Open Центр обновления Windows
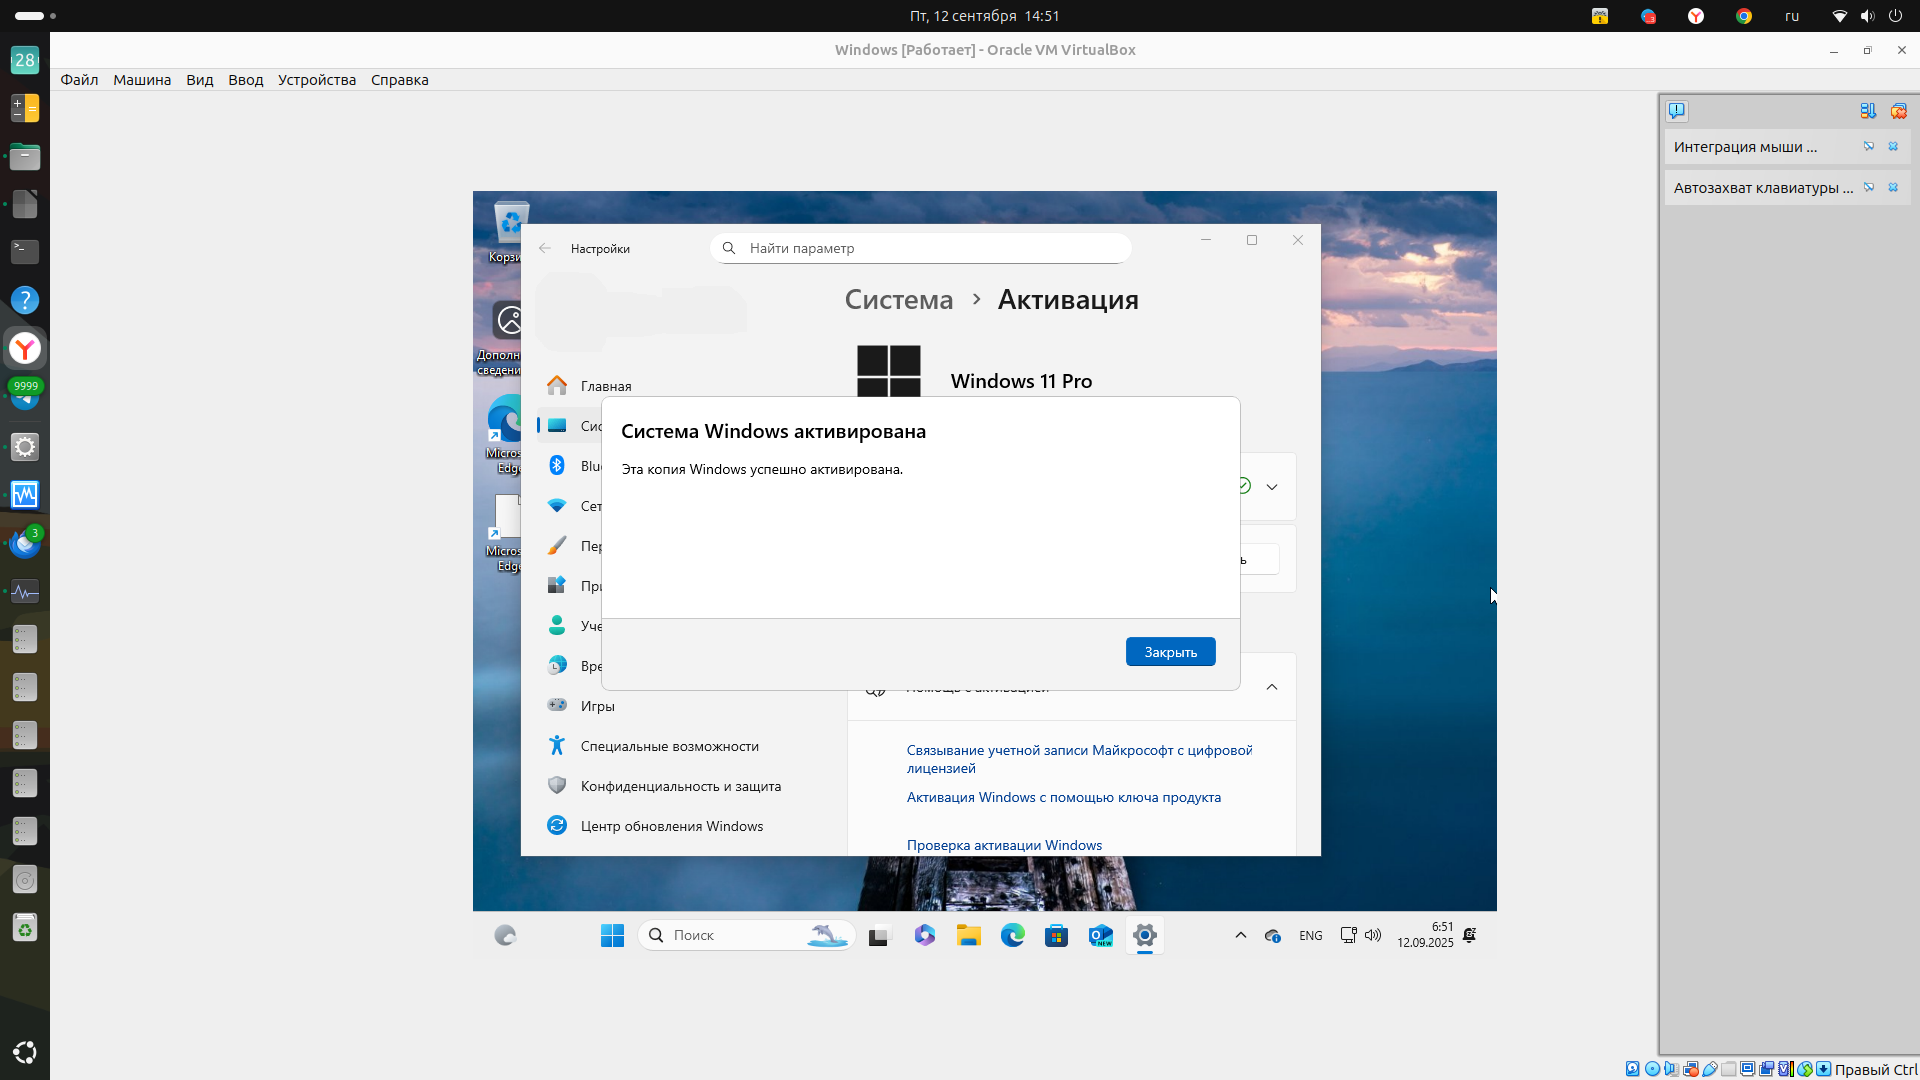The height and width of the screenshot is (1080, 1920). click(x=671, y=826)
